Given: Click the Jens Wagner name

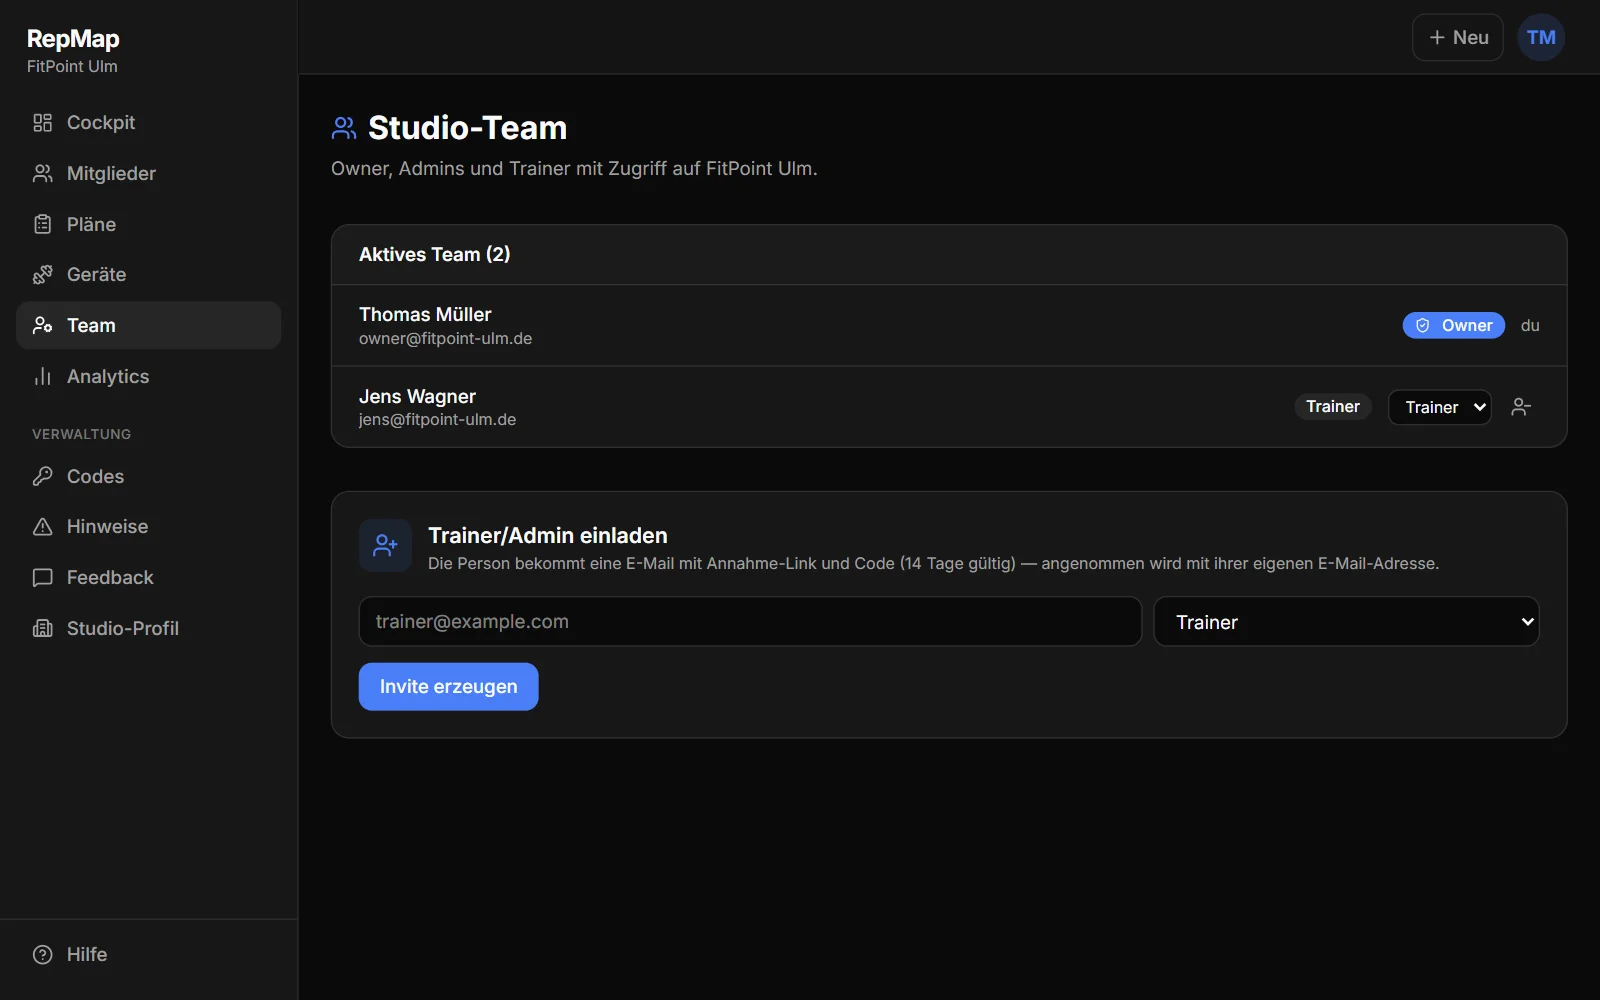Looking at the screenshot, I should 417,397.
